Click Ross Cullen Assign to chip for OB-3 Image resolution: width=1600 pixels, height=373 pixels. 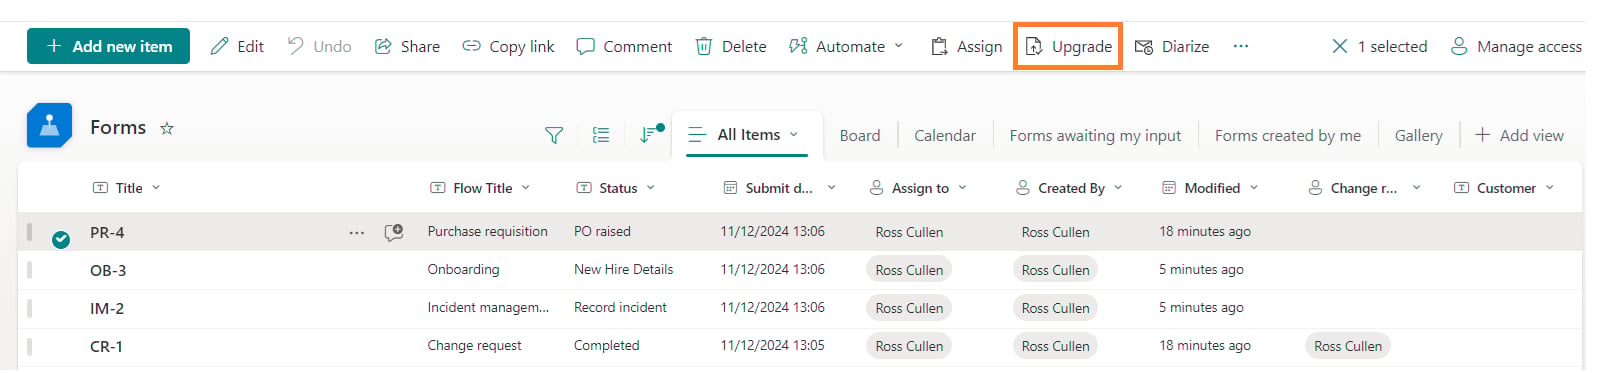tap(909, 270)
